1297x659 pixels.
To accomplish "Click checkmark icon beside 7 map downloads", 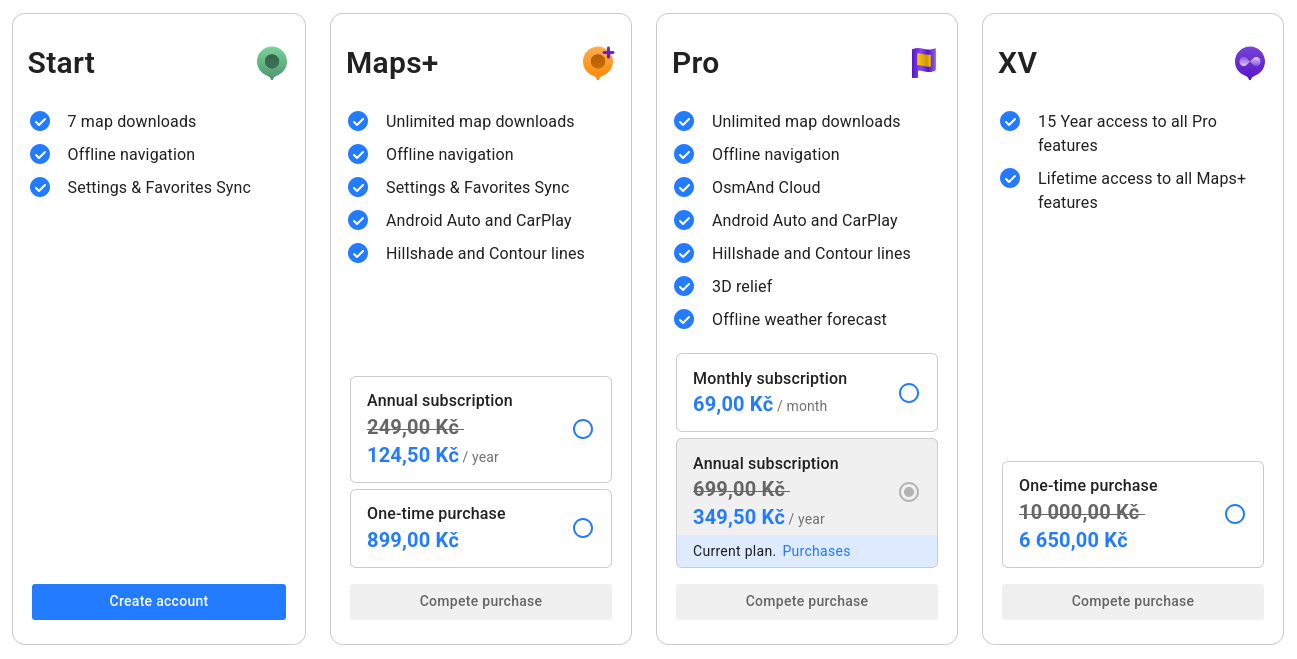I will coord(40,121).
